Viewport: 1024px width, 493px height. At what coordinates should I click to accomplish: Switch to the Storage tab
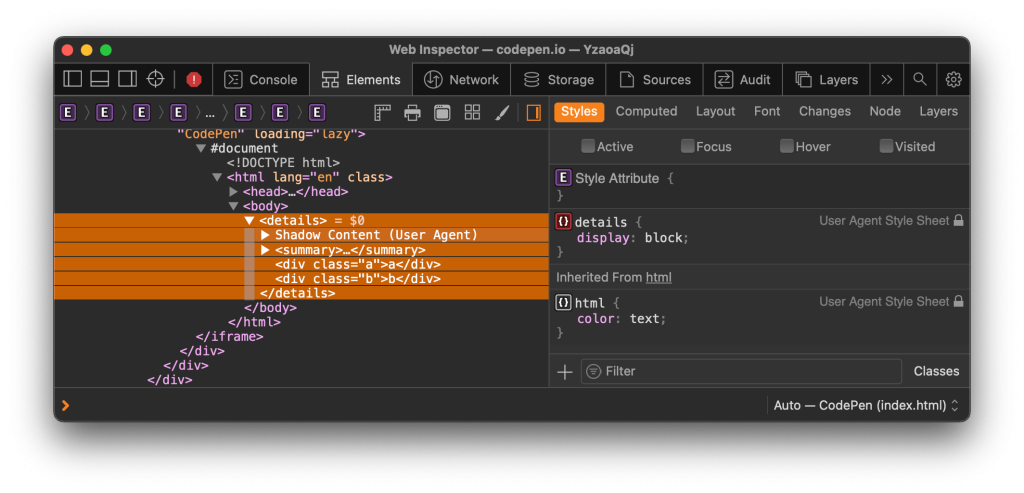click(558, 80)
